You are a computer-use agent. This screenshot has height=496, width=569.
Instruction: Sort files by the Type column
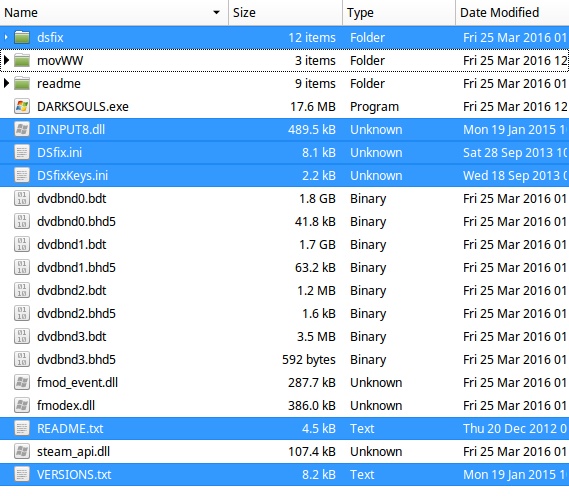[399, 12]
